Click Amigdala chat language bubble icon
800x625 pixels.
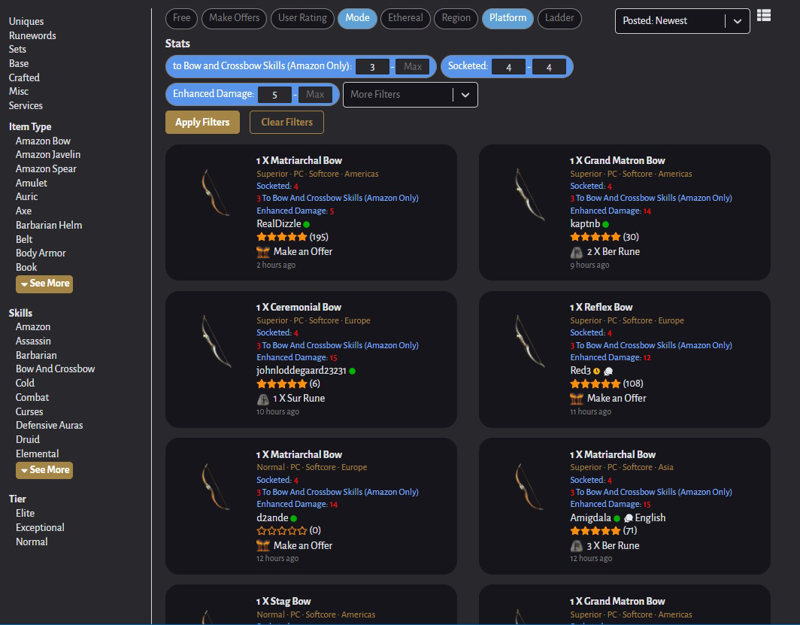[x=629, y=518]
